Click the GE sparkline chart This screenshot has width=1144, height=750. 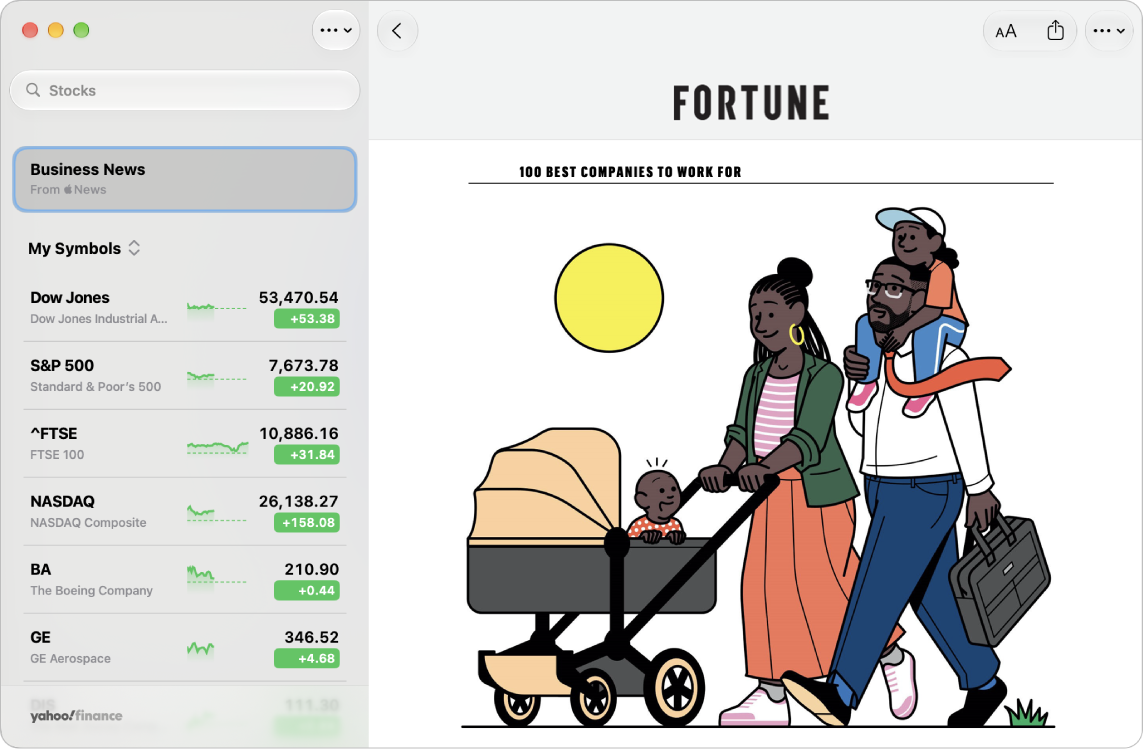[x=201, y=647]
